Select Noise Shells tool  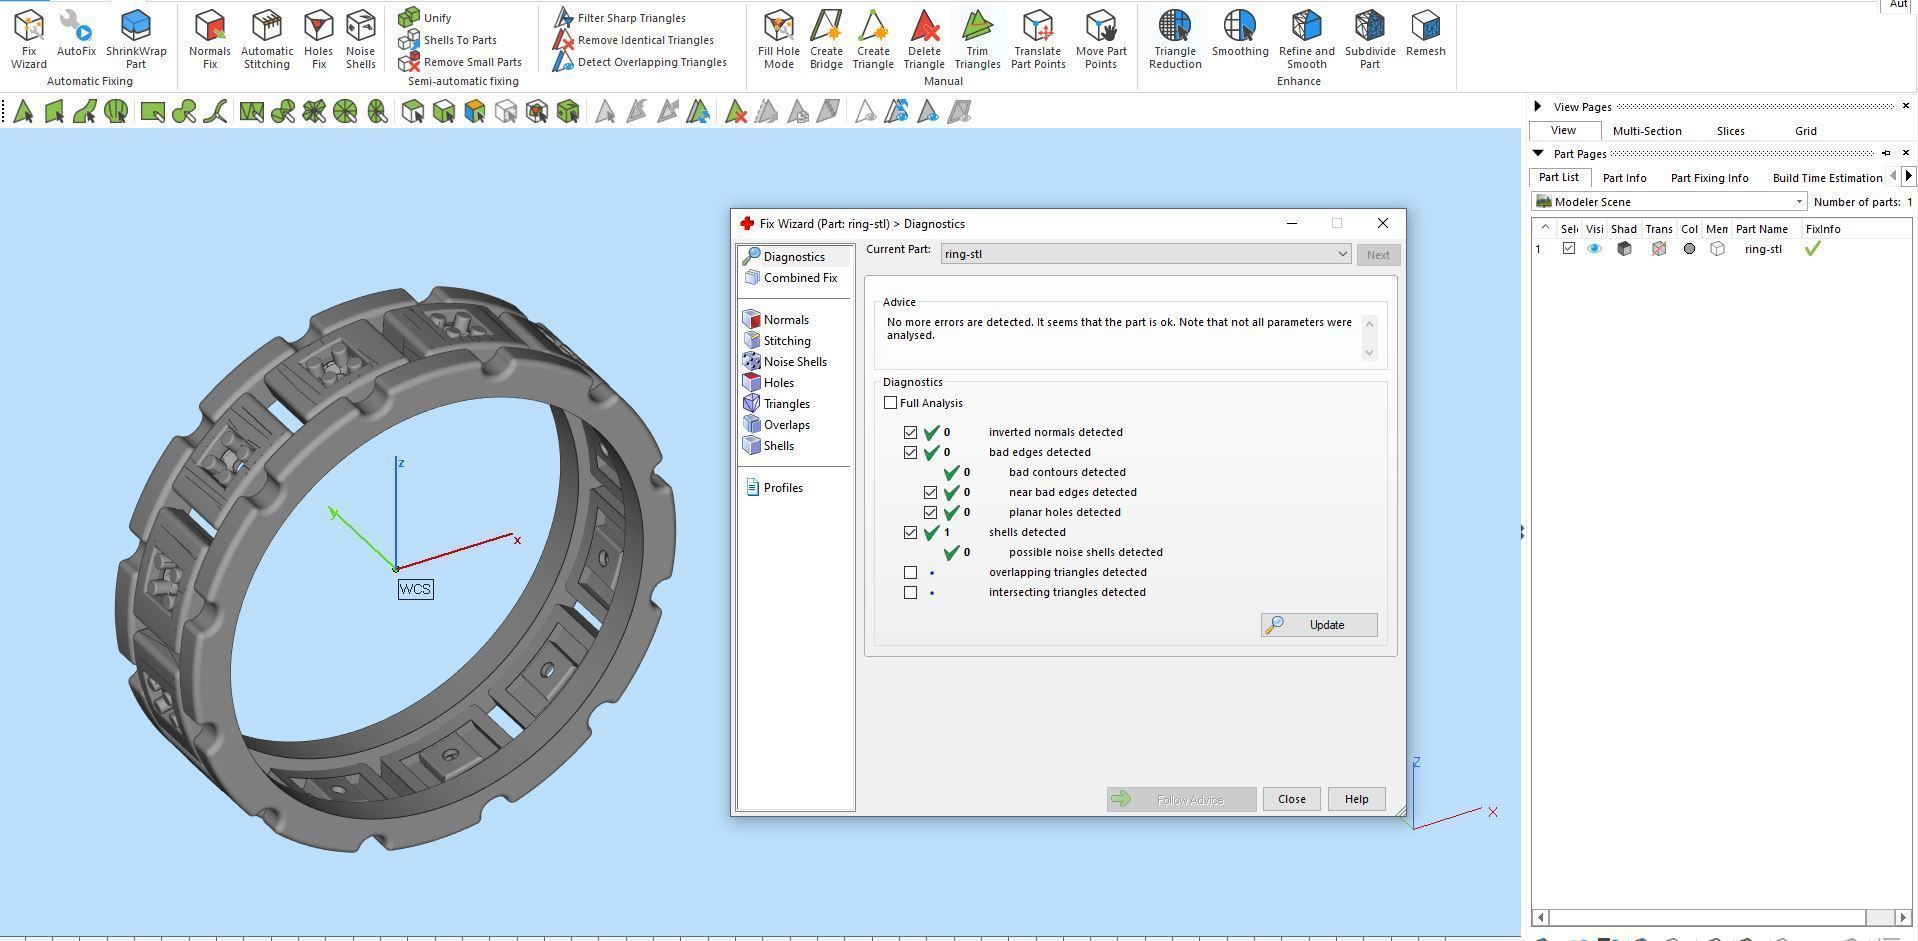[x=360, y=39]
